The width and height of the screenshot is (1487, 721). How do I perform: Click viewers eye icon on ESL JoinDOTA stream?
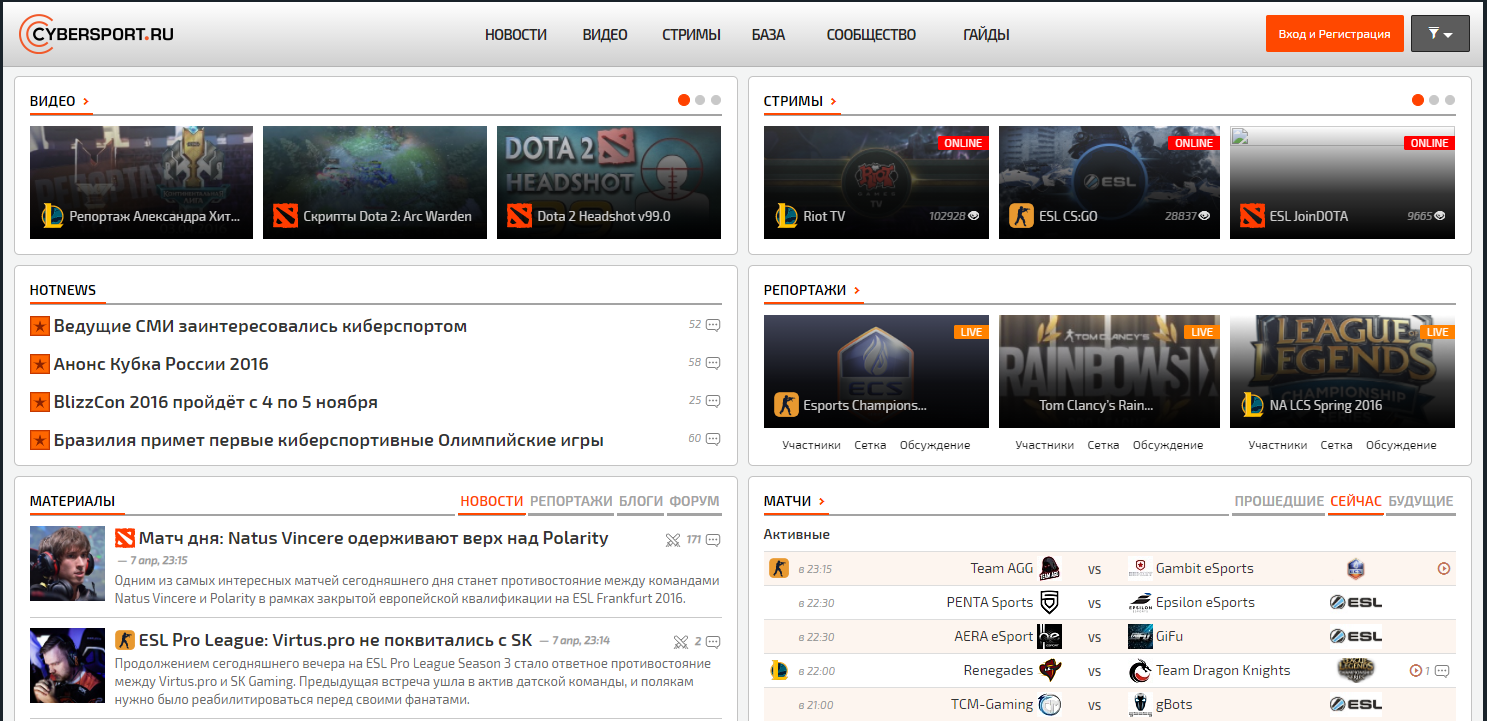point(1440,216)
